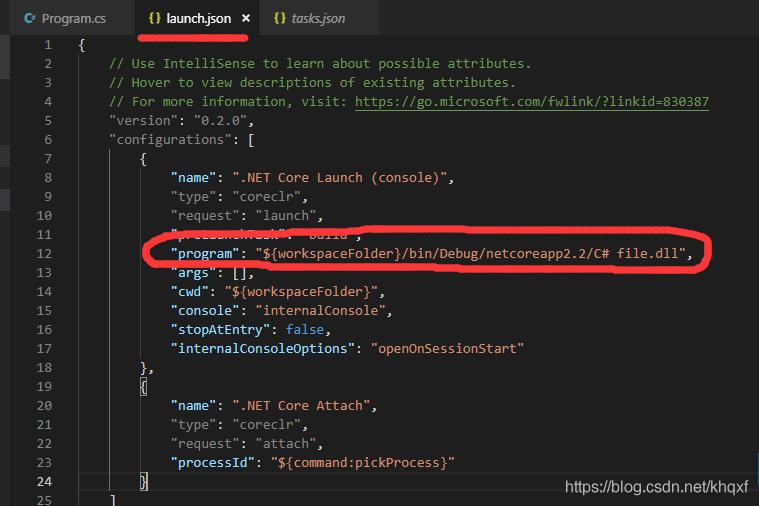The height and width of the screenshot is (506, 759).
Task: Click line number 12 in the gutter
Action: pos(44,254)
